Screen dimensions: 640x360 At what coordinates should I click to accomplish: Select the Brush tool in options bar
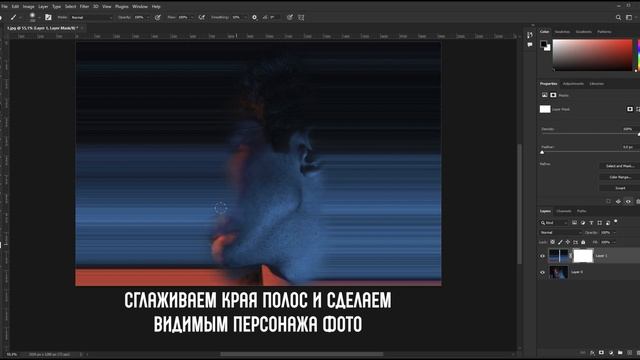[13, 18]
